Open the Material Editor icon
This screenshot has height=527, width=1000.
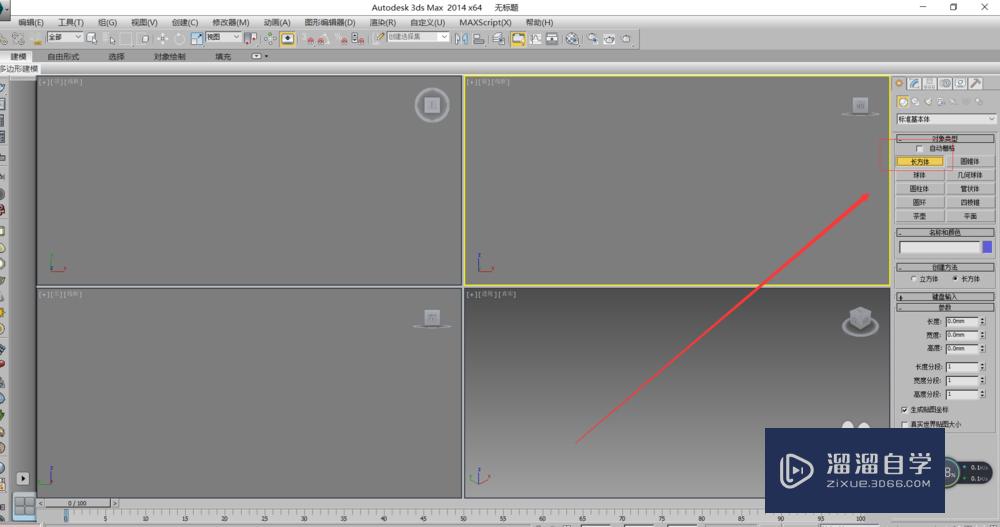coord(572,39)
